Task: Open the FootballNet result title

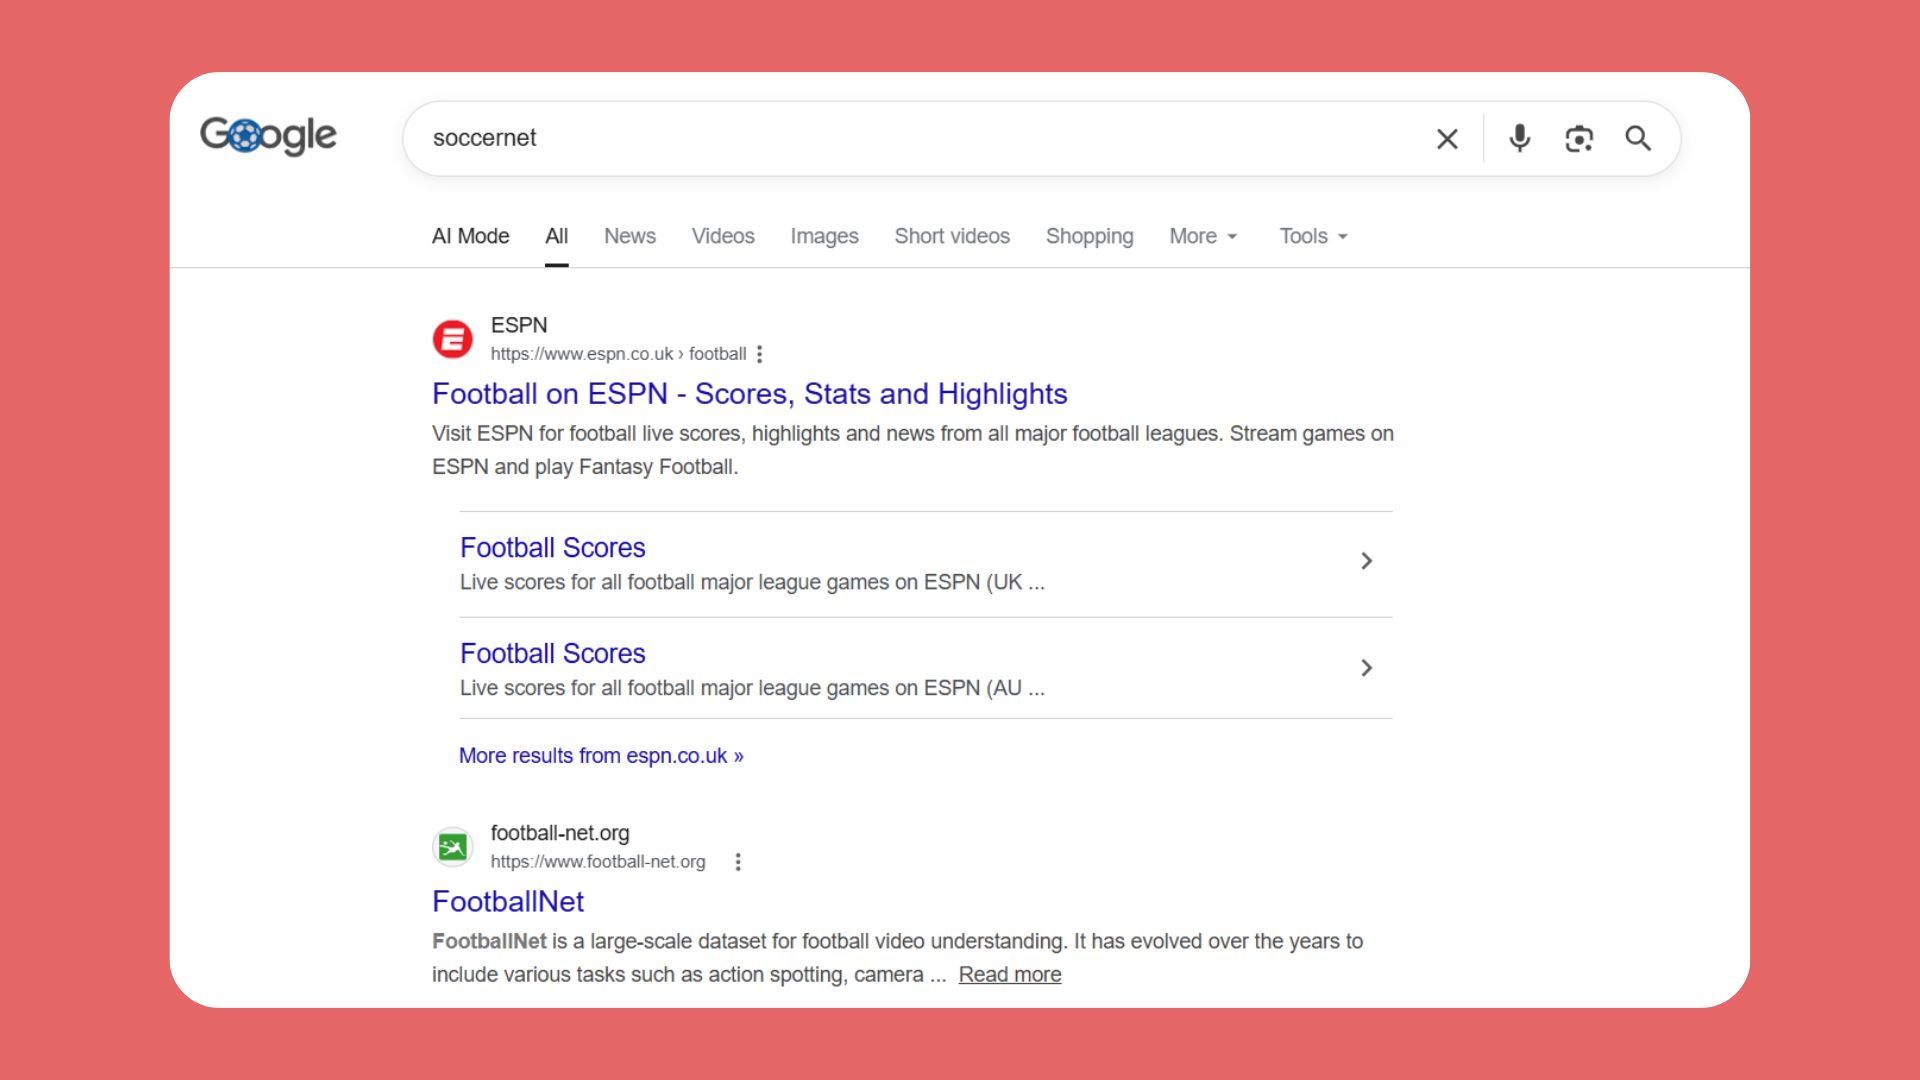Action: [508, 902]
